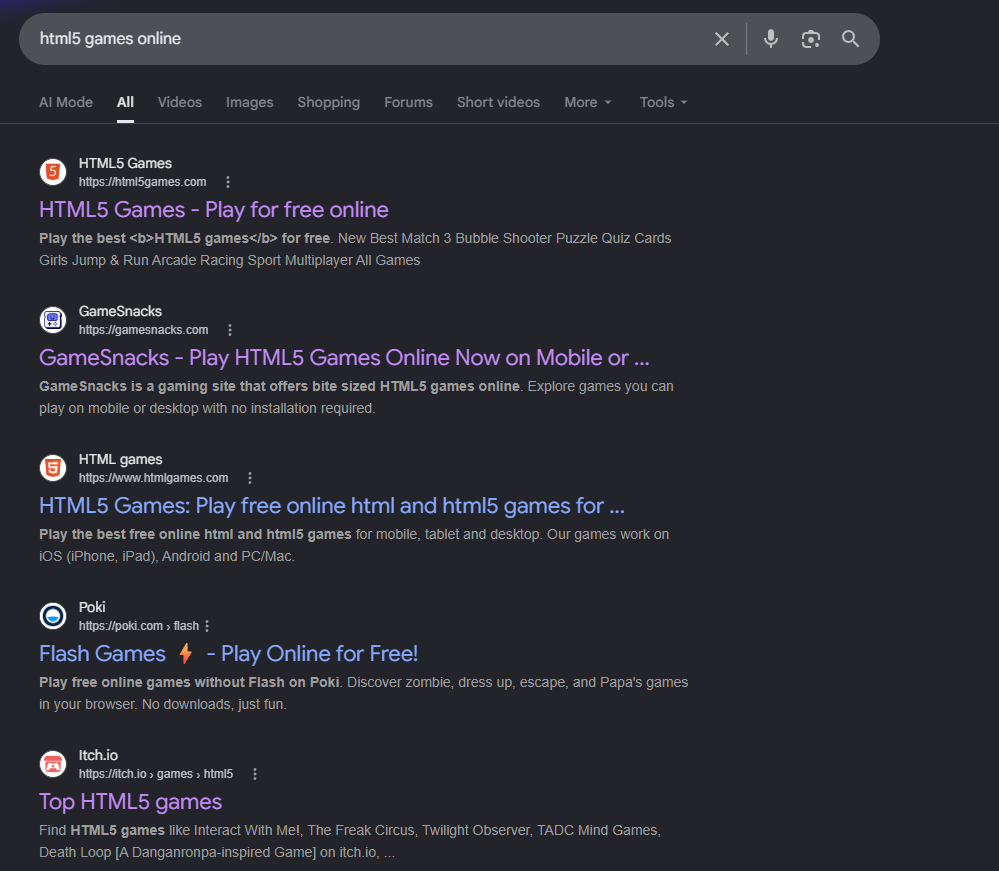The image size is (999, 871).
Task: Switch to the Videos tab
Action: tap(180, 102)
